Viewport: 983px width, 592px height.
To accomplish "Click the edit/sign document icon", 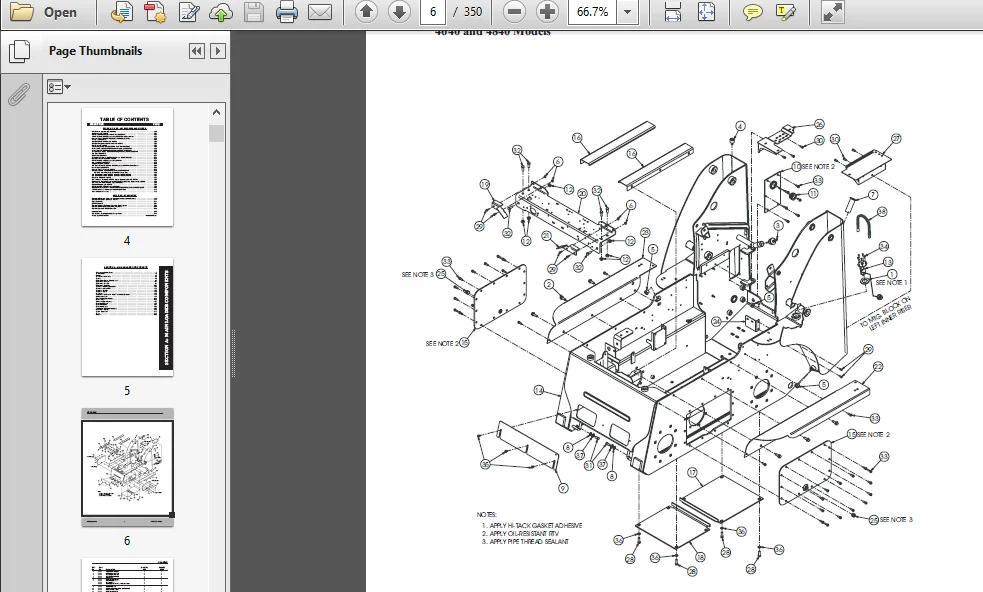I will coord(188,12).
